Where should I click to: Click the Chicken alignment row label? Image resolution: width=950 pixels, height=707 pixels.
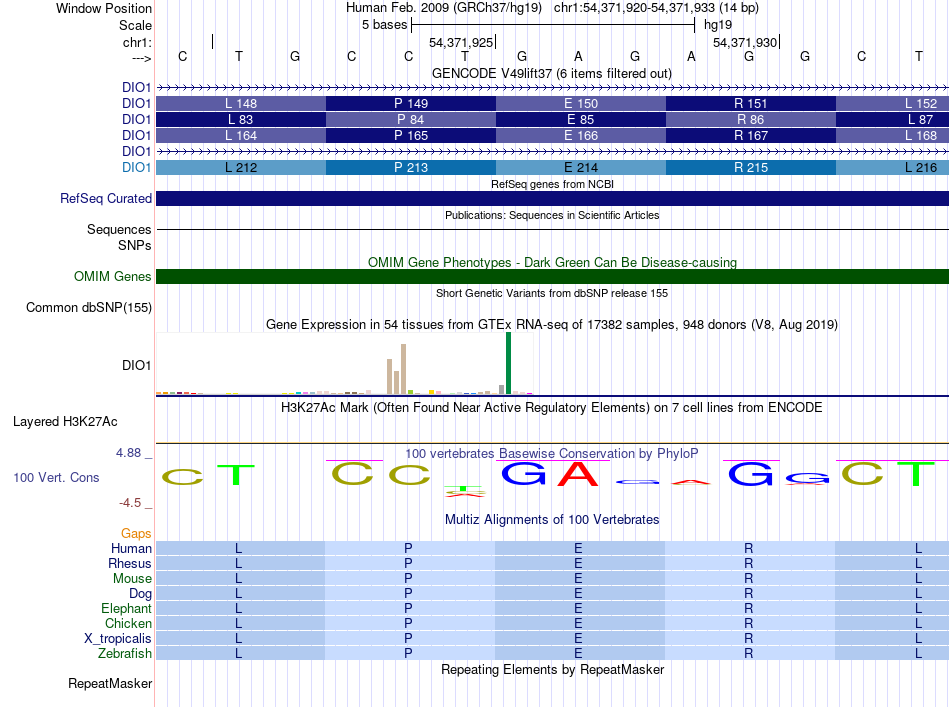[x=128, y=624]
